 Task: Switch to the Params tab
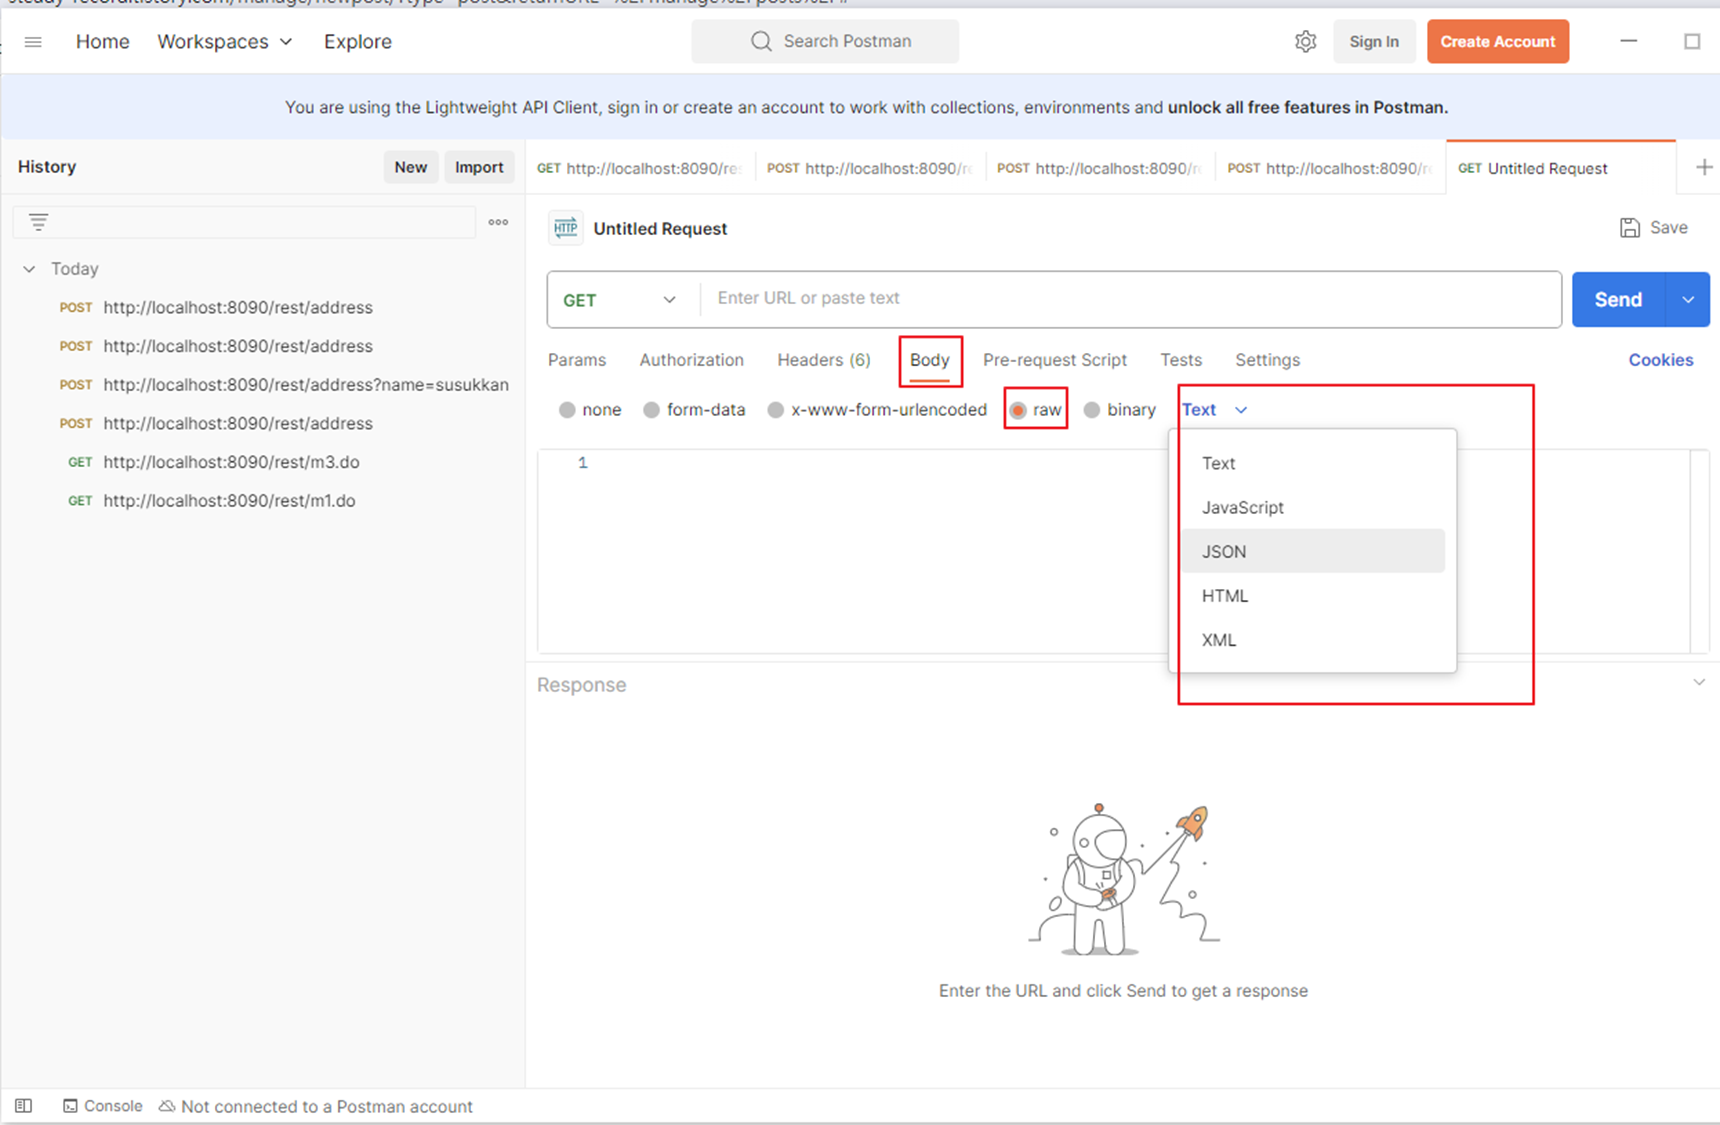[x=577, y=360]
